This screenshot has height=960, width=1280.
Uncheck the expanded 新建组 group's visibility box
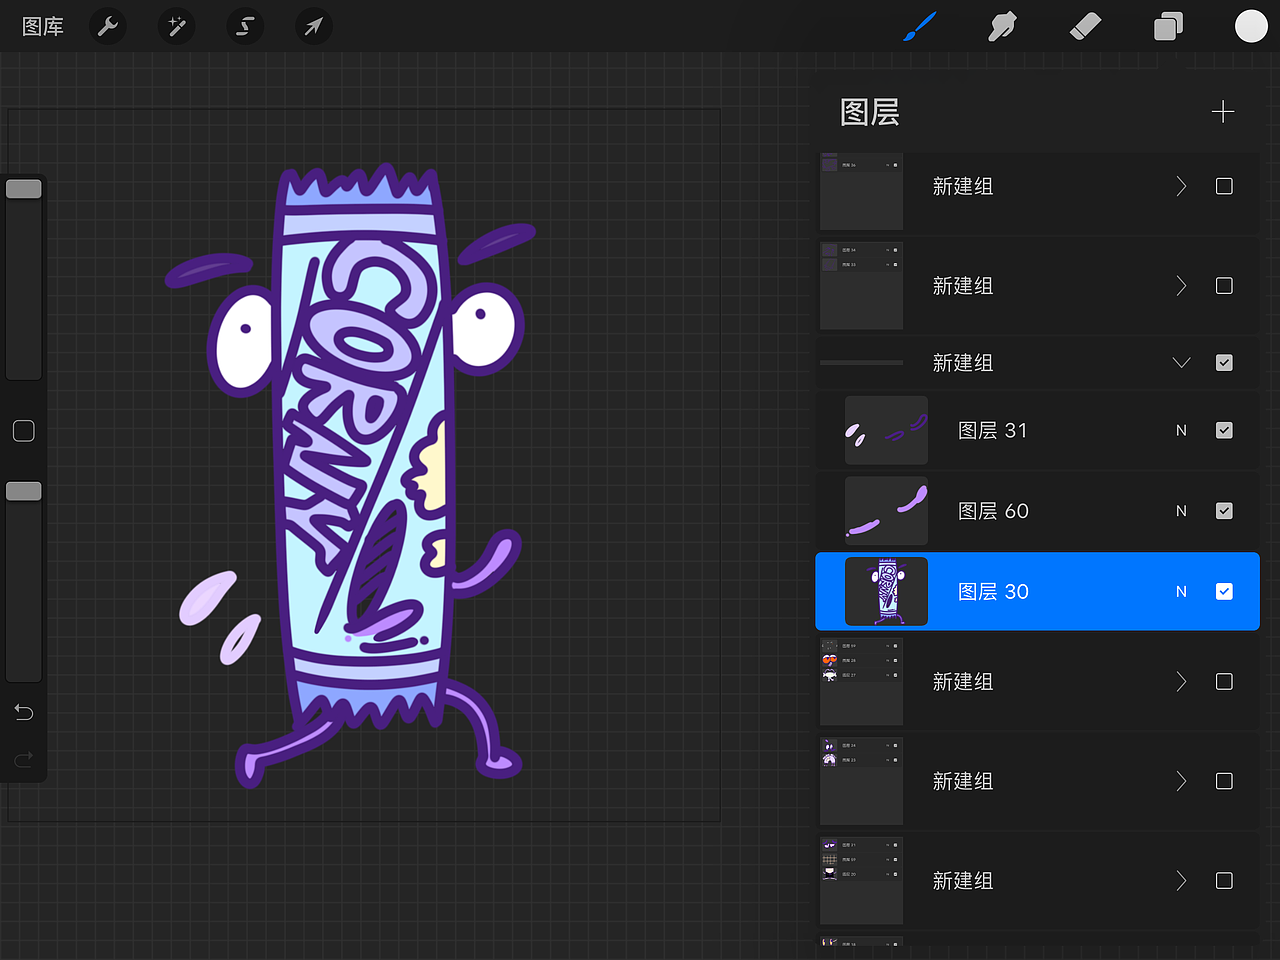point(1224,363)
